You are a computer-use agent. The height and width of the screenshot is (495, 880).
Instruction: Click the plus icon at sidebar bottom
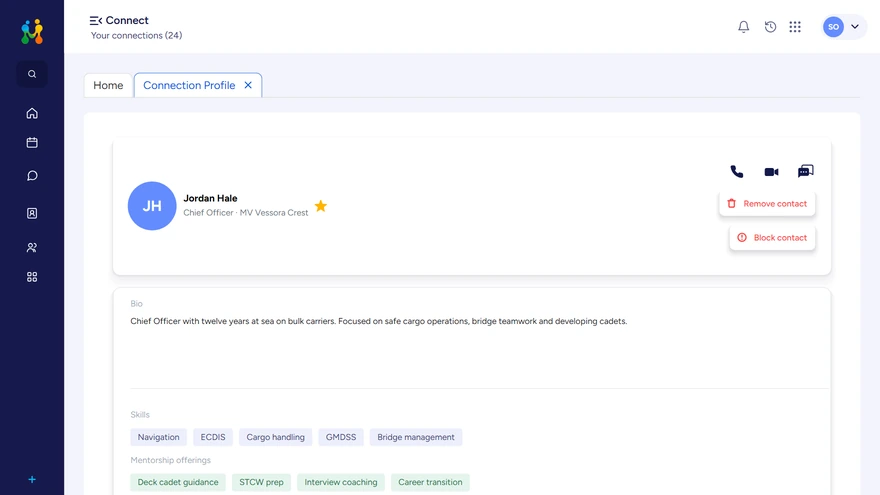[32, 479]
